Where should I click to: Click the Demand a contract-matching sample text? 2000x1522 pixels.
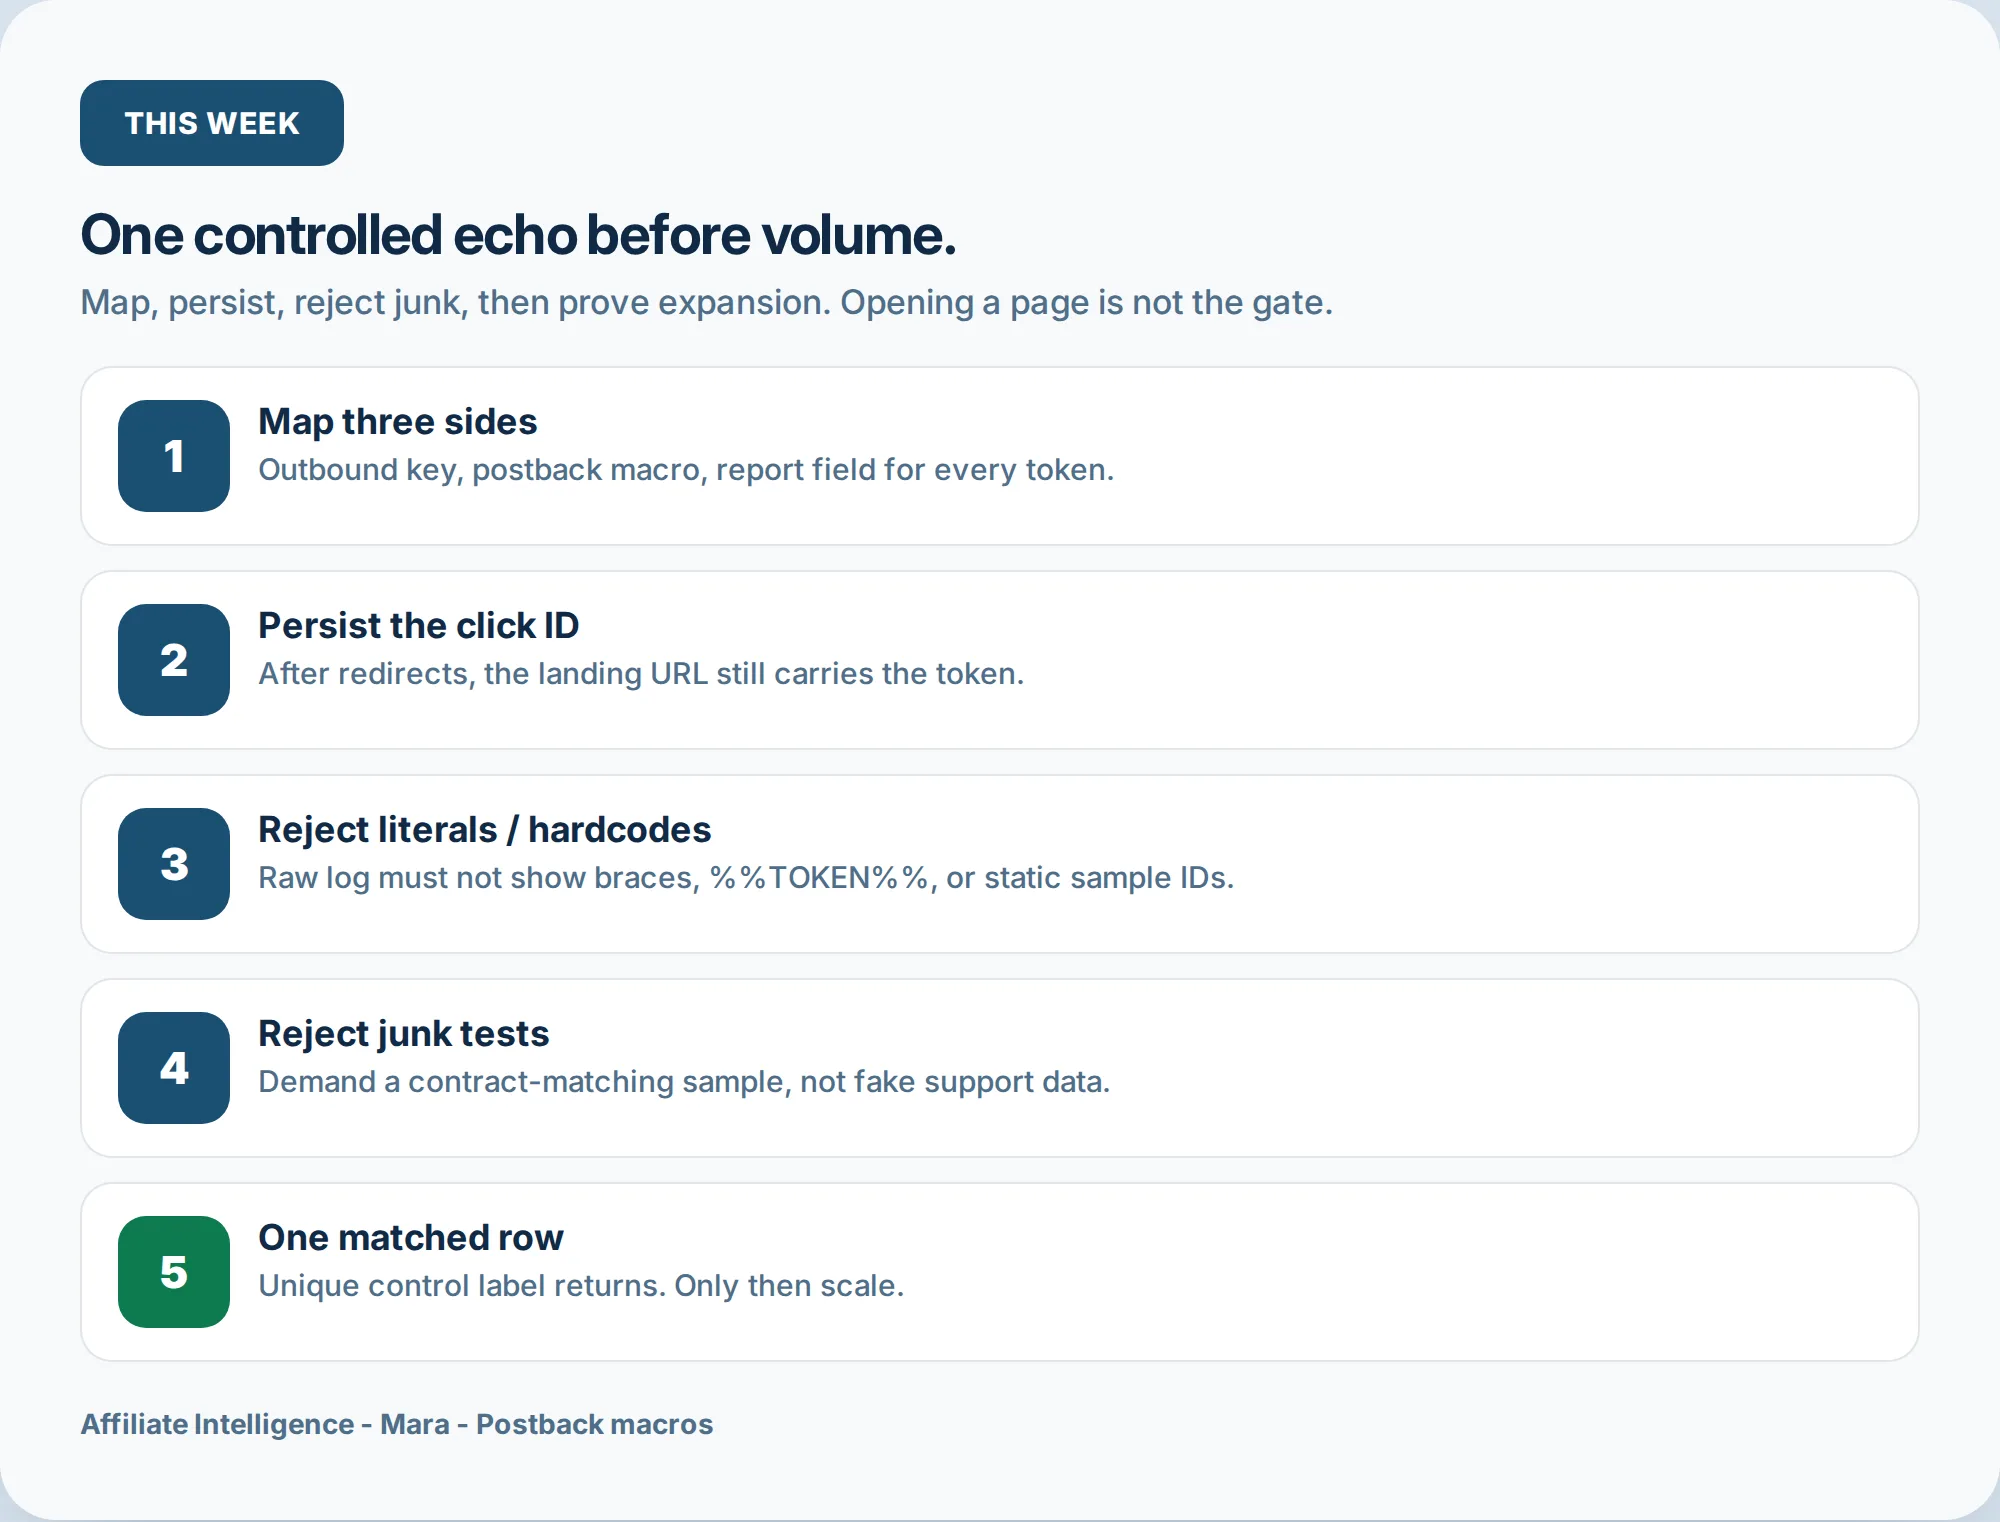(684, 1082)
